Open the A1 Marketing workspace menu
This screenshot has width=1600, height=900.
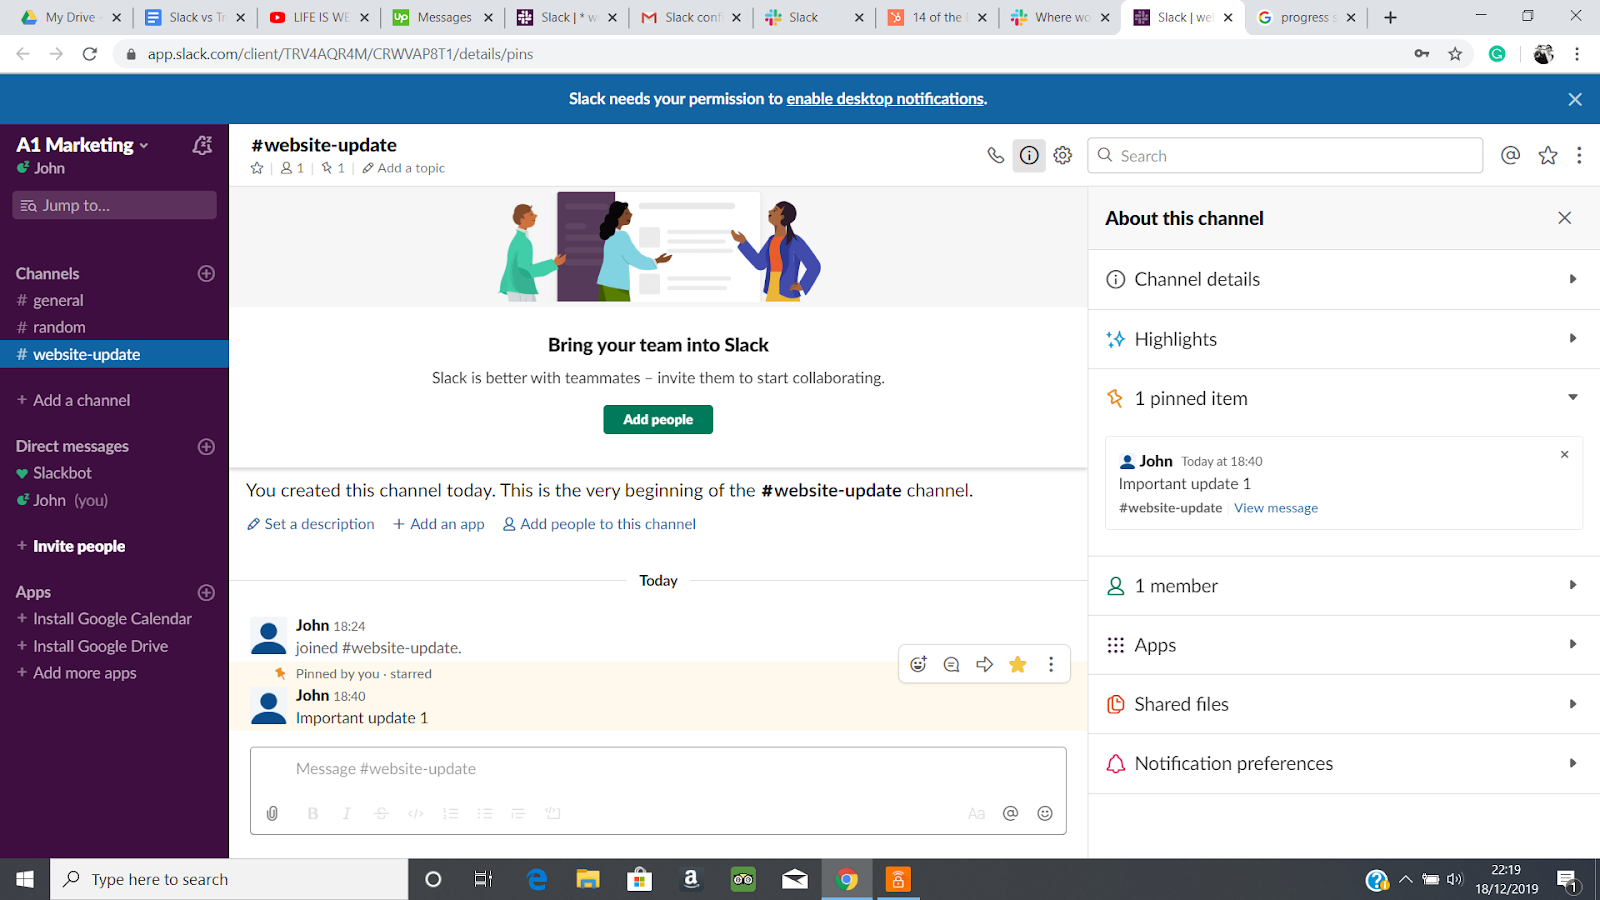click(x=82, y=145)
